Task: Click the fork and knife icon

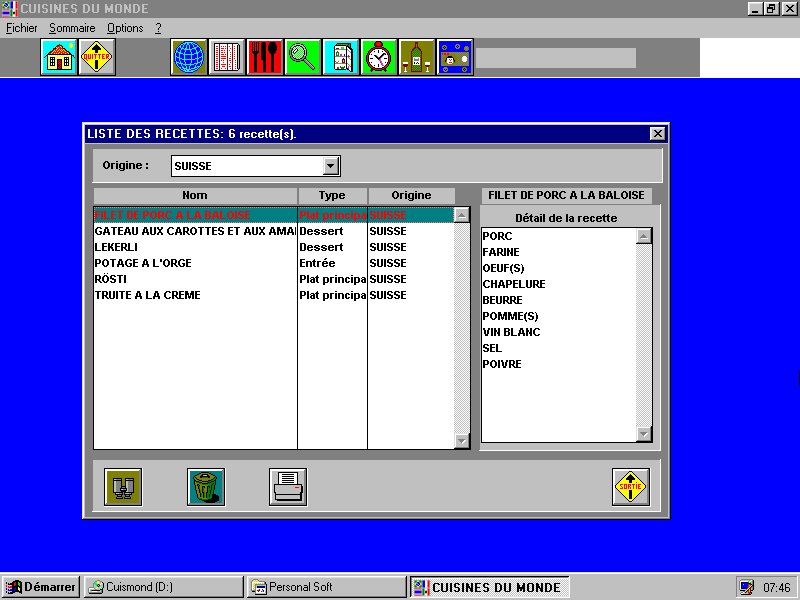Action: pyautogui.click(x=265, y=58)
